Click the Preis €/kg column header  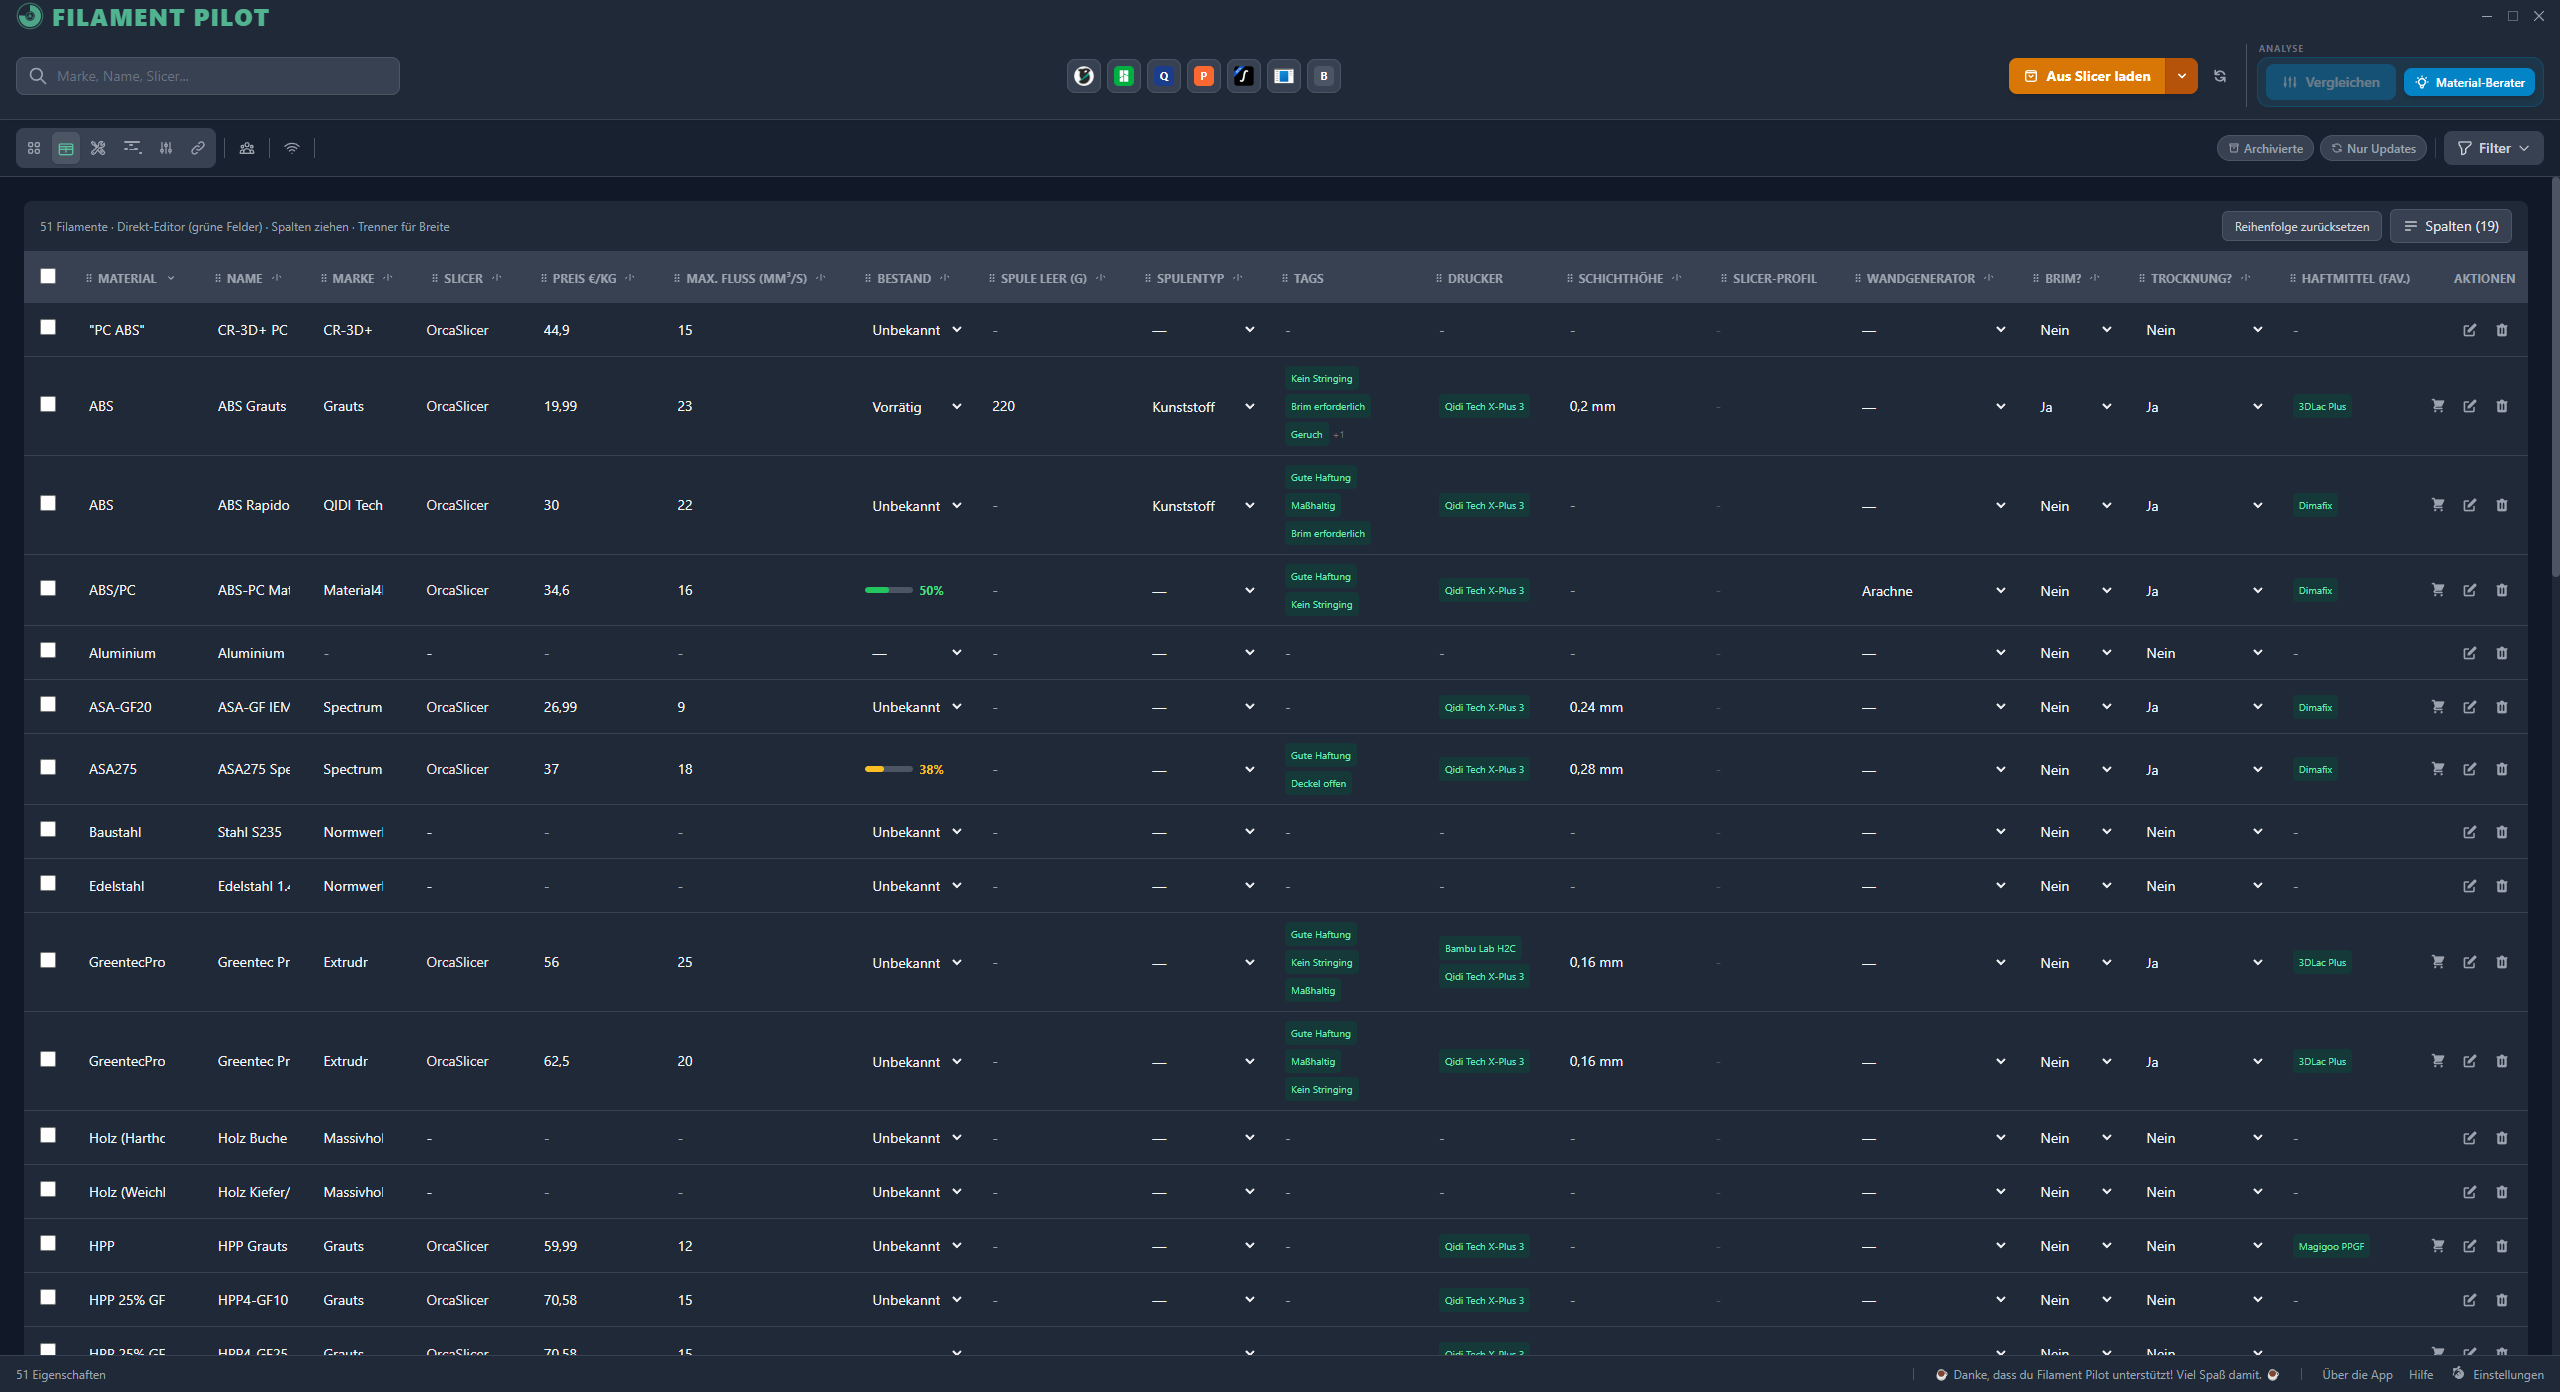click(x=584, y=279)
